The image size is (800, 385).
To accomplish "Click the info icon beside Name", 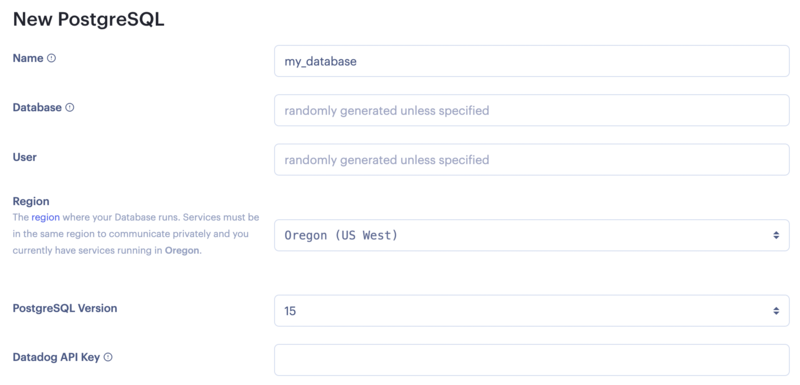I will point(52,58).
